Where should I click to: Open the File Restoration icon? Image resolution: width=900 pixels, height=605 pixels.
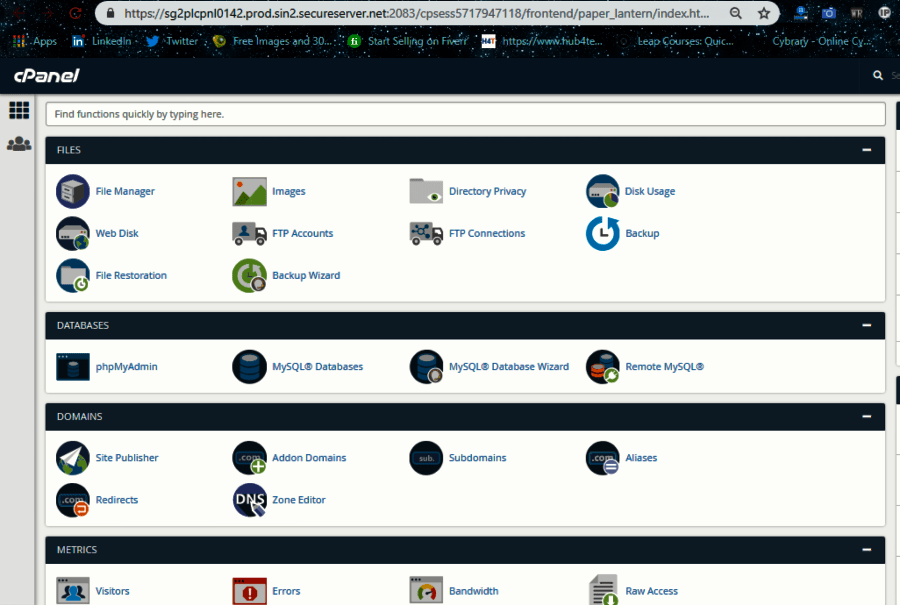click(73, 276)
